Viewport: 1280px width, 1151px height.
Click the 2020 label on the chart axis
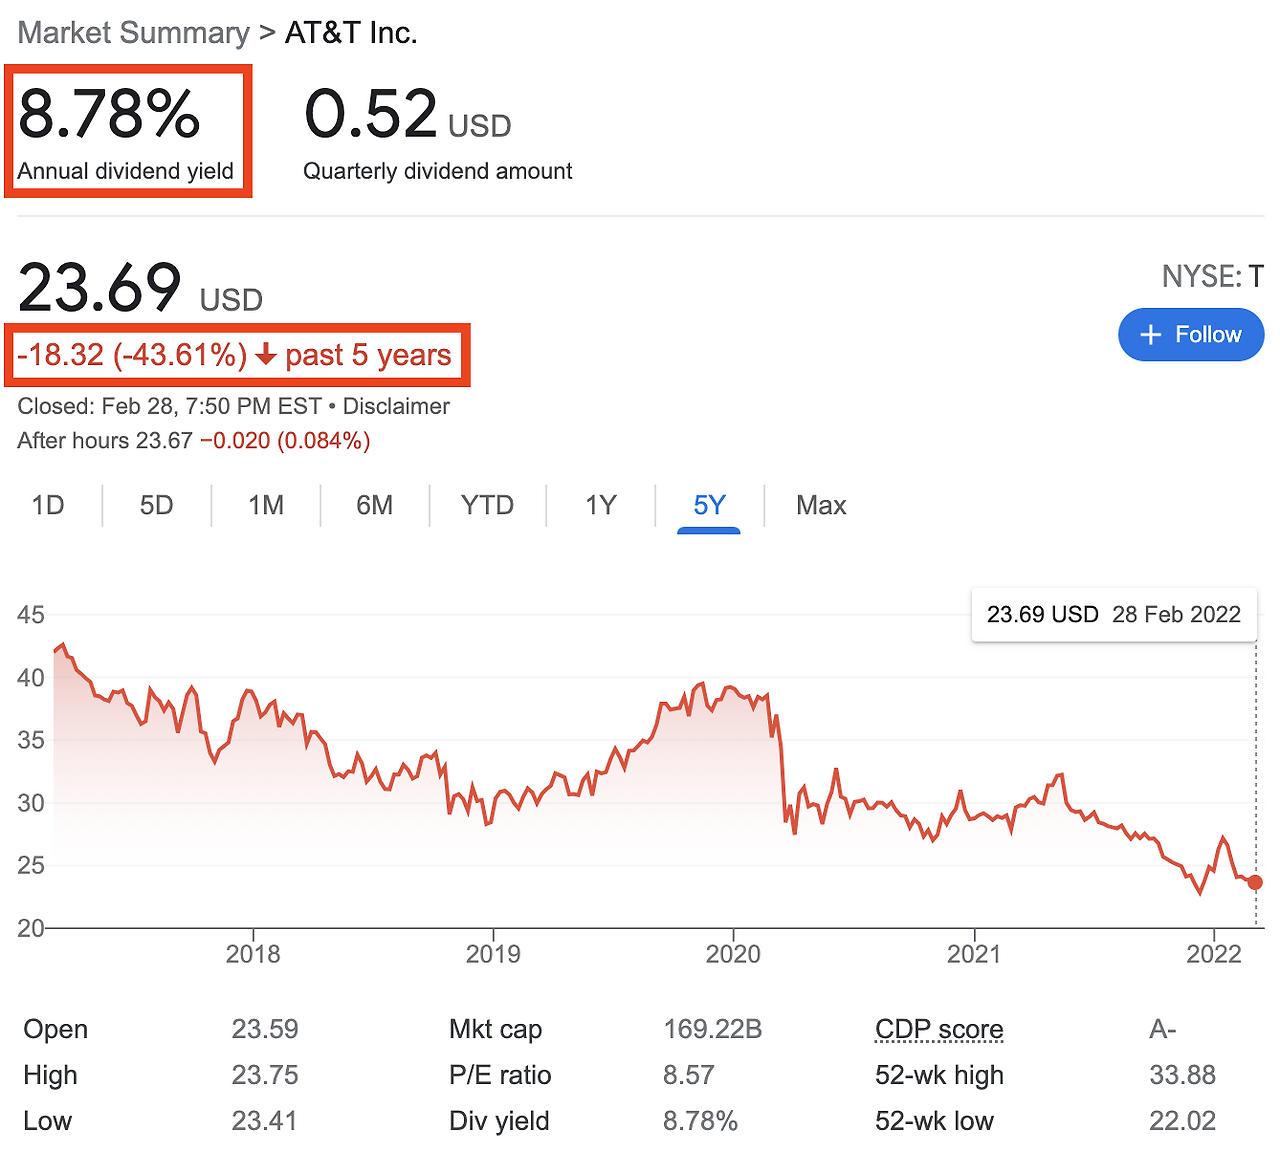pos(733,954)
